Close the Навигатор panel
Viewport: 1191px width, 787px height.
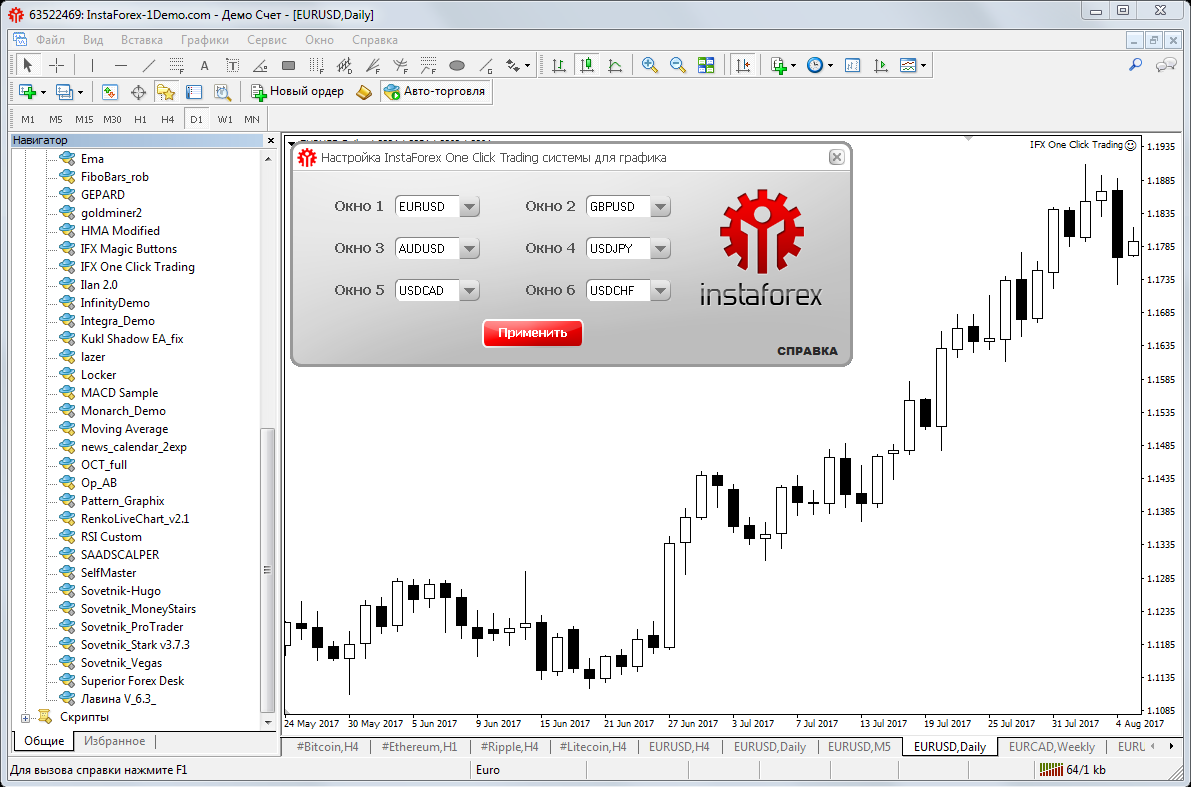pos(271,141)
